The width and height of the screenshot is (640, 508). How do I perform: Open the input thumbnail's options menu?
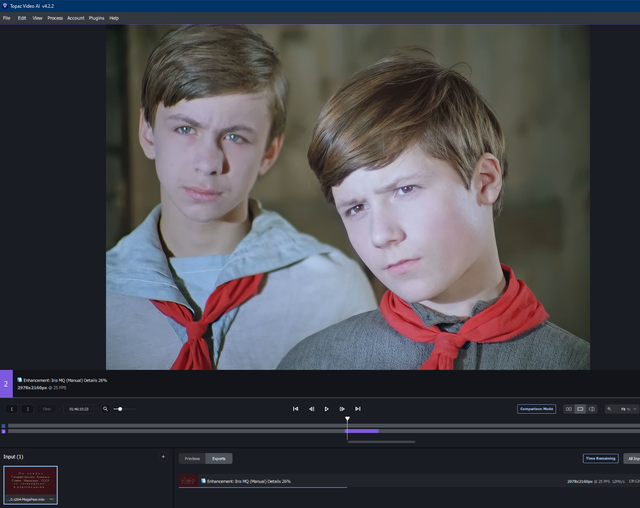pyautogui.click(x=51, y=499)
